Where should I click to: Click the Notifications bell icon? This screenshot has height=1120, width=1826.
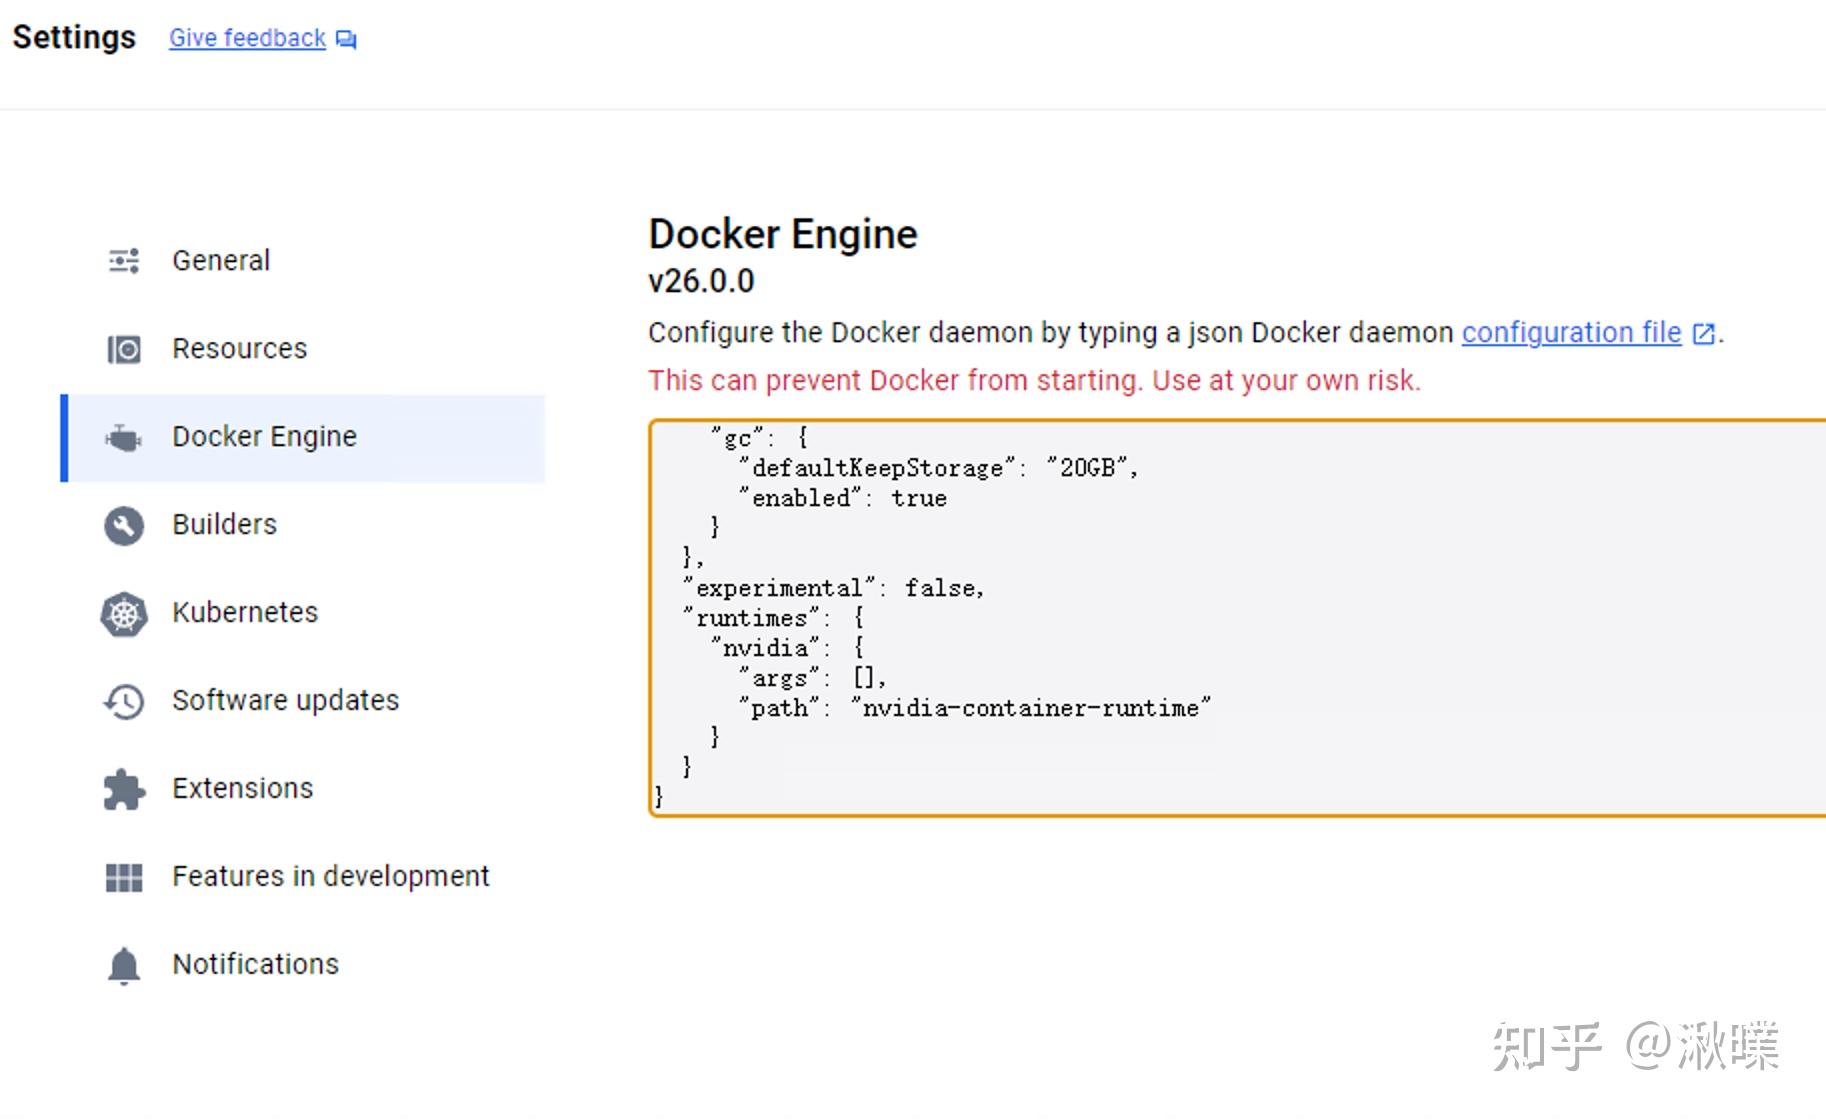click(x=124, y=965)
